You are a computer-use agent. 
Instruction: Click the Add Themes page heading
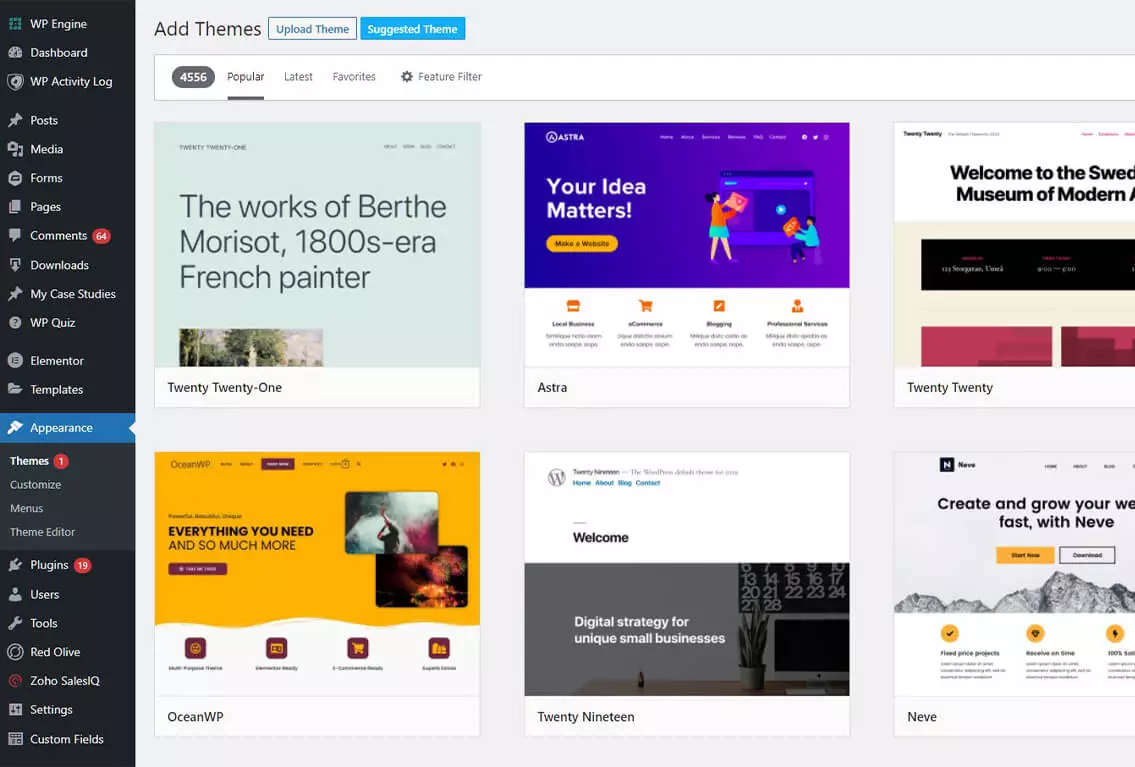pyautogui.click(x=208, y=29)
